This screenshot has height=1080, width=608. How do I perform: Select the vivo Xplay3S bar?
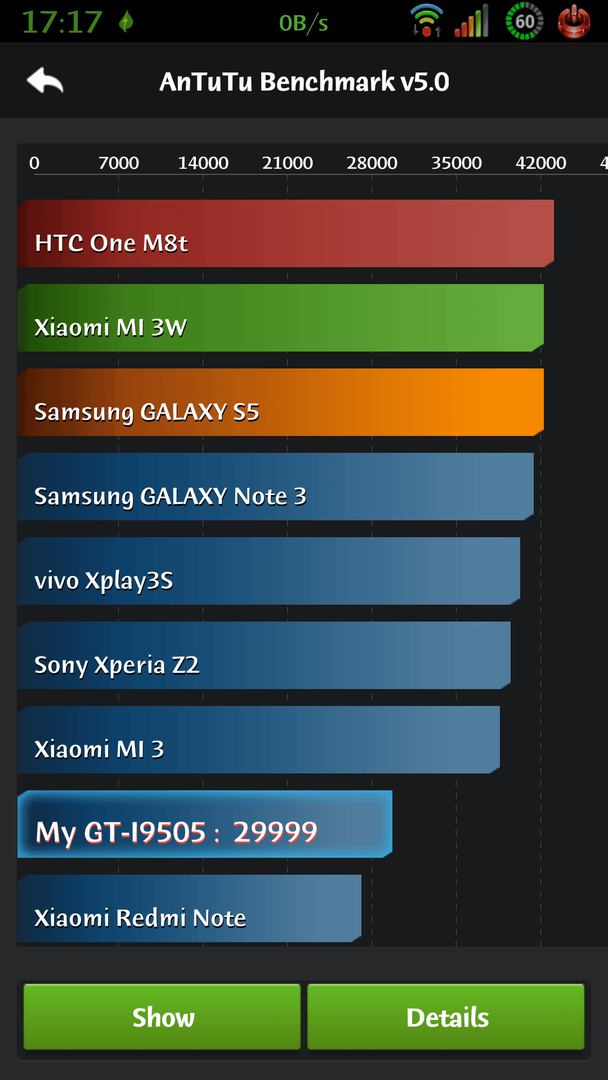pos(269,571)
